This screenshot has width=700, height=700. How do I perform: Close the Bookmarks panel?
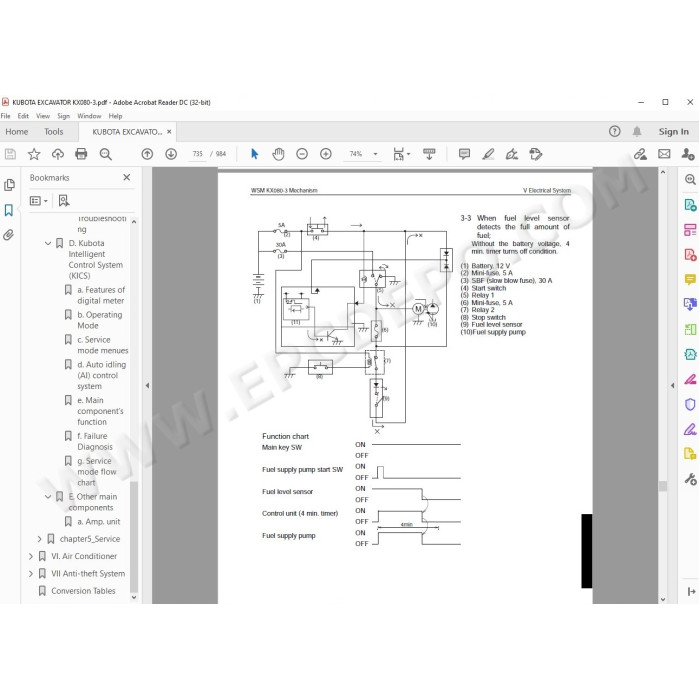pyautogui.click(x=127, y=178)
